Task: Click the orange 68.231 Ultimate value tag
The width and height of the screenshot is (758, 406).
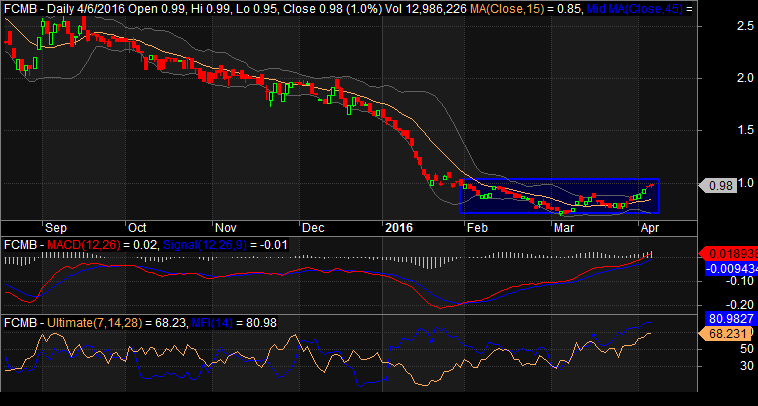Action: [x=725, y=334]
